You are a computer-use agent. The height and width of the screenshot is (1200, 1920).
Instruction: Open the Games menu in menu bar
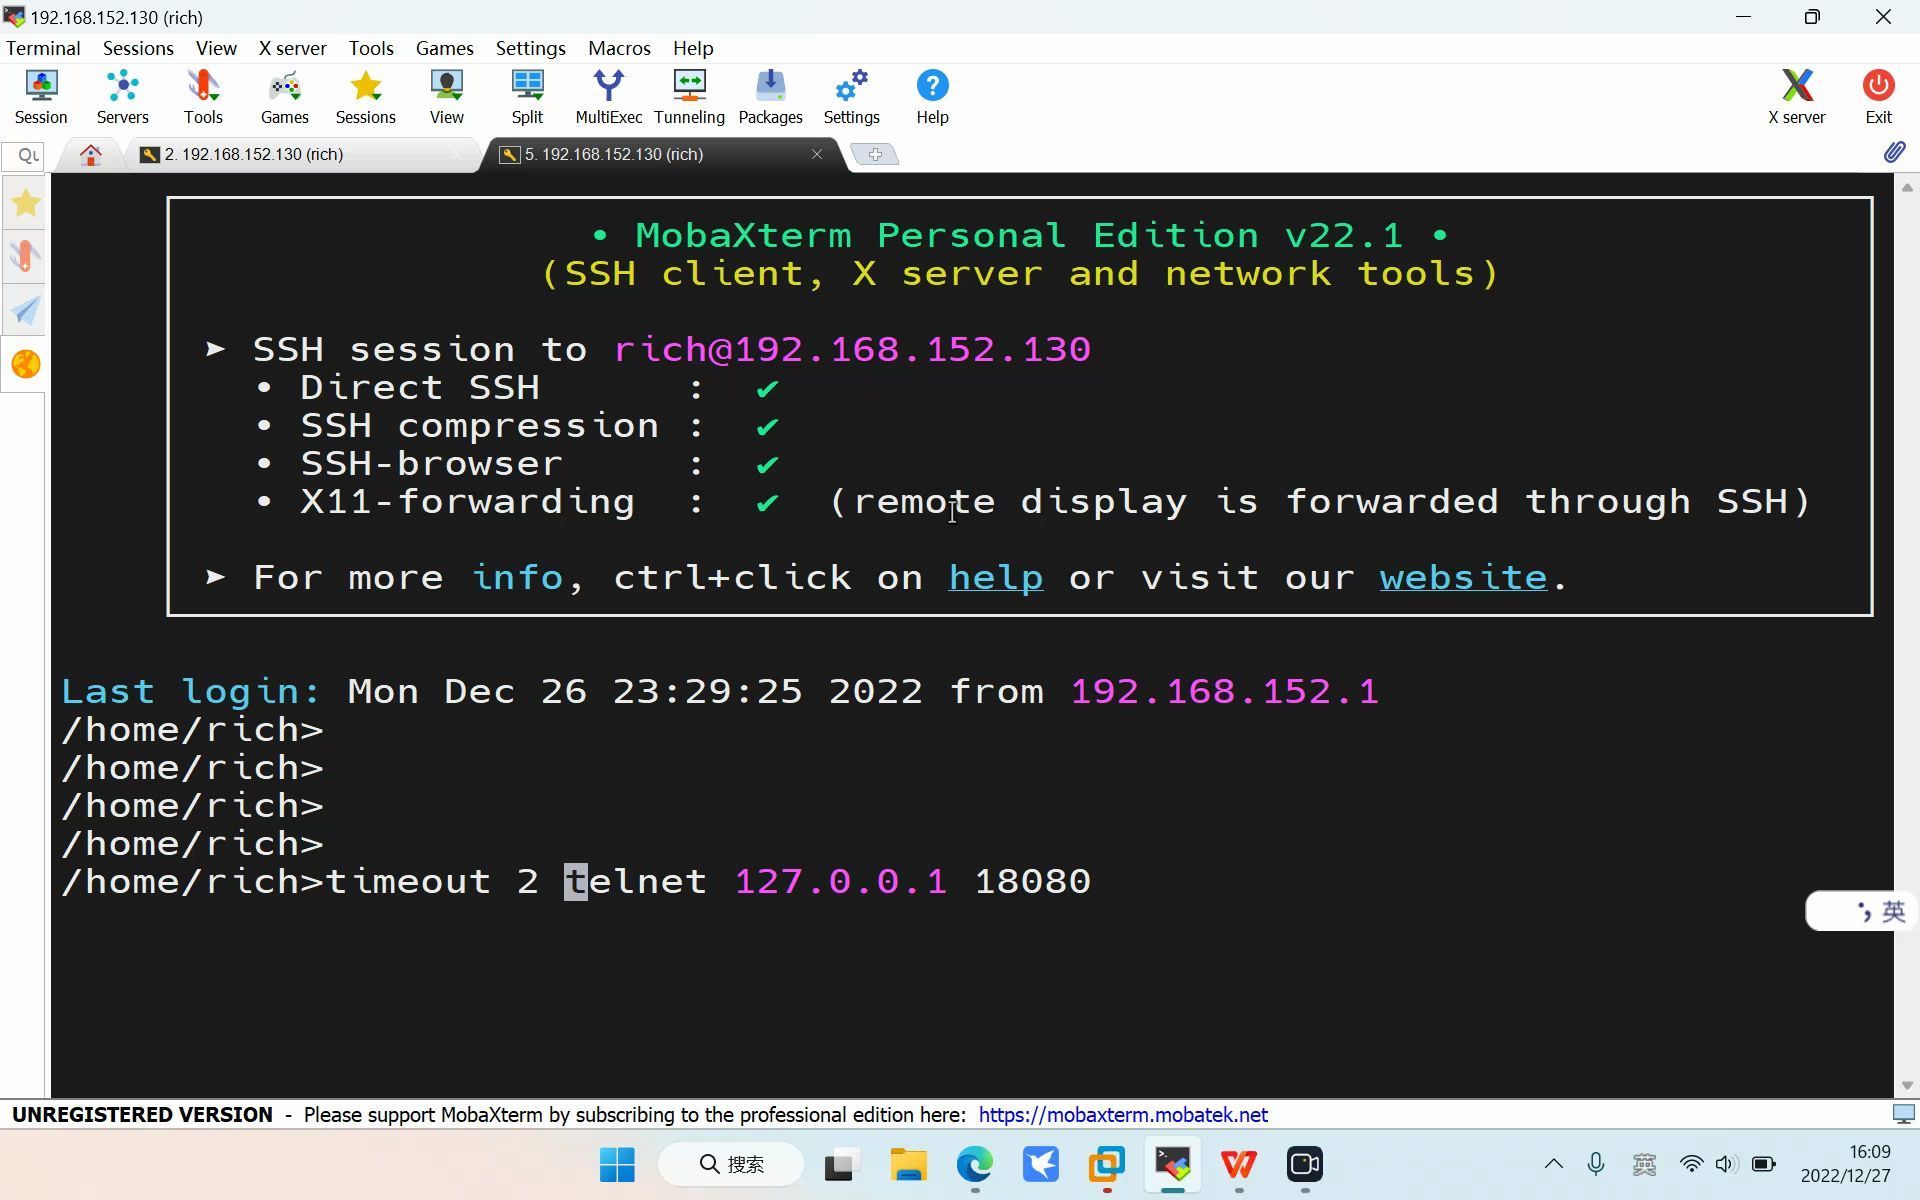[x=444, y=48]
